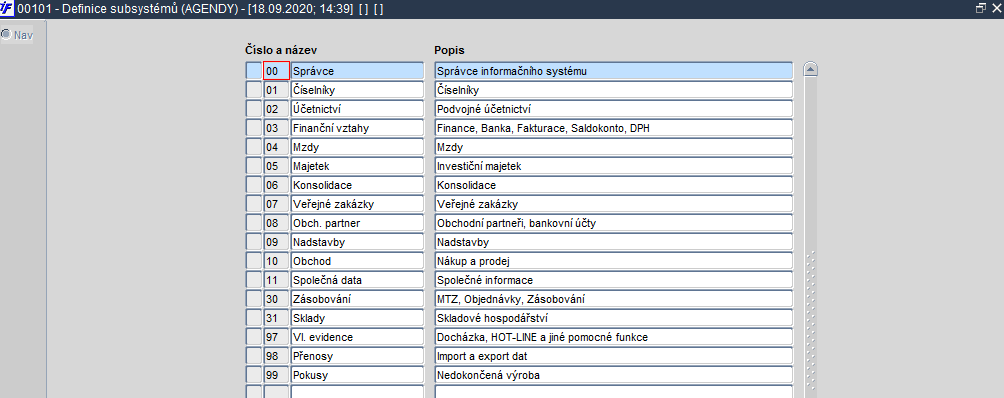1004x398 pixels.
Task: Click the name field Číselníky
Action: click(x=357, y=90)
